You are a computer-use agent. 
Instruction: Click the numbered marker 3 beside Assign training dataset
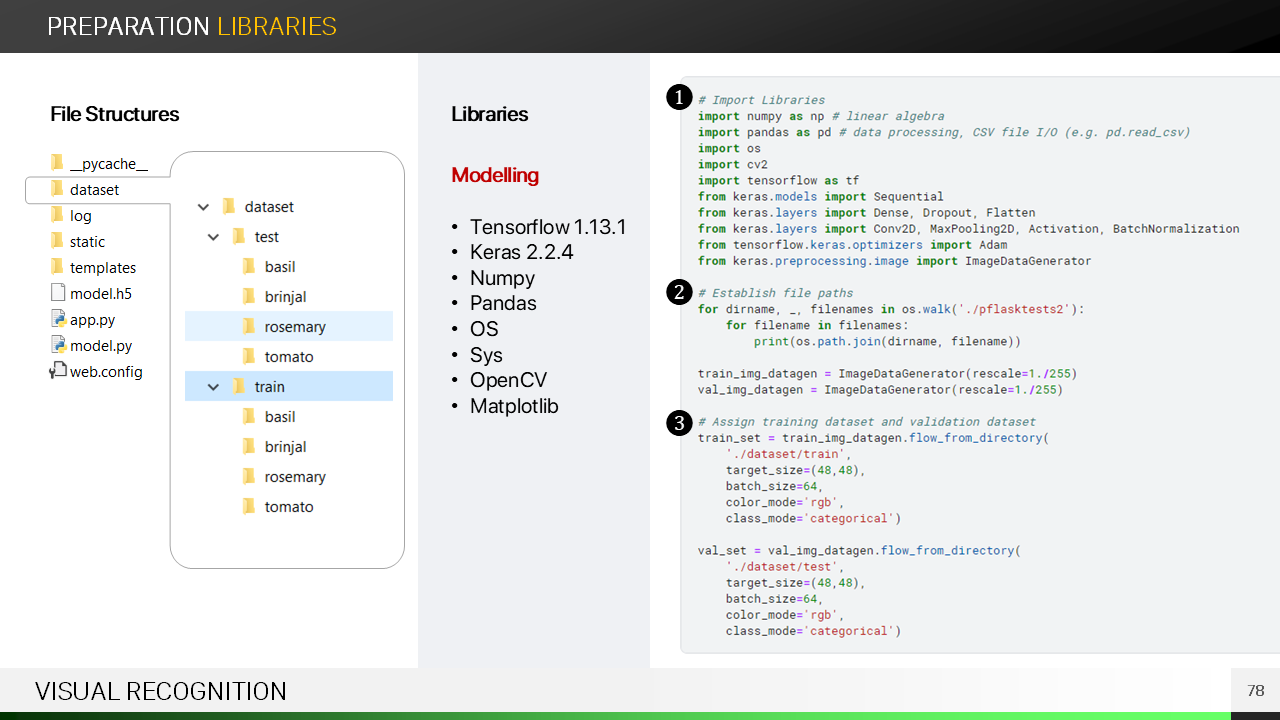679,423
